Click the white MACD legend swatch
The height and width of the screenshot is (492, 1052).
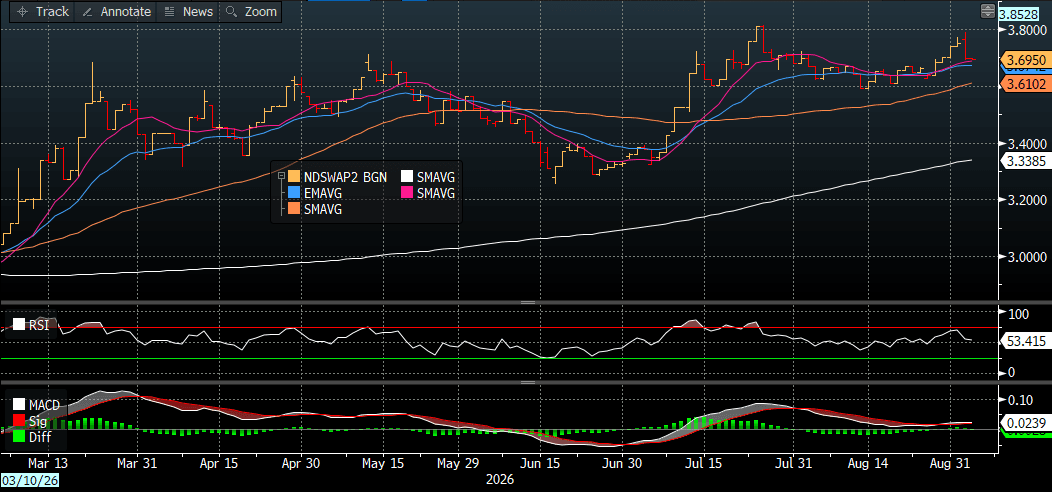[x=19, y=405]
